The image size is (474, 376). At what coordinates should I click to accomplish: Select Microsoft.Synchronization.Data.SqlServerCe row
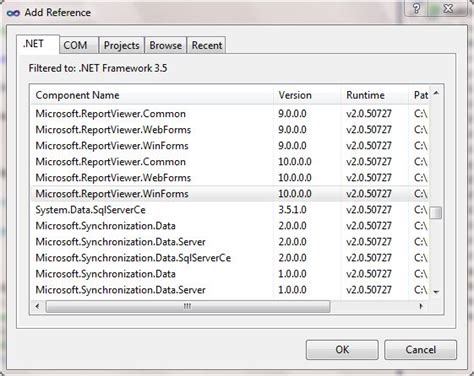[230, 258]
